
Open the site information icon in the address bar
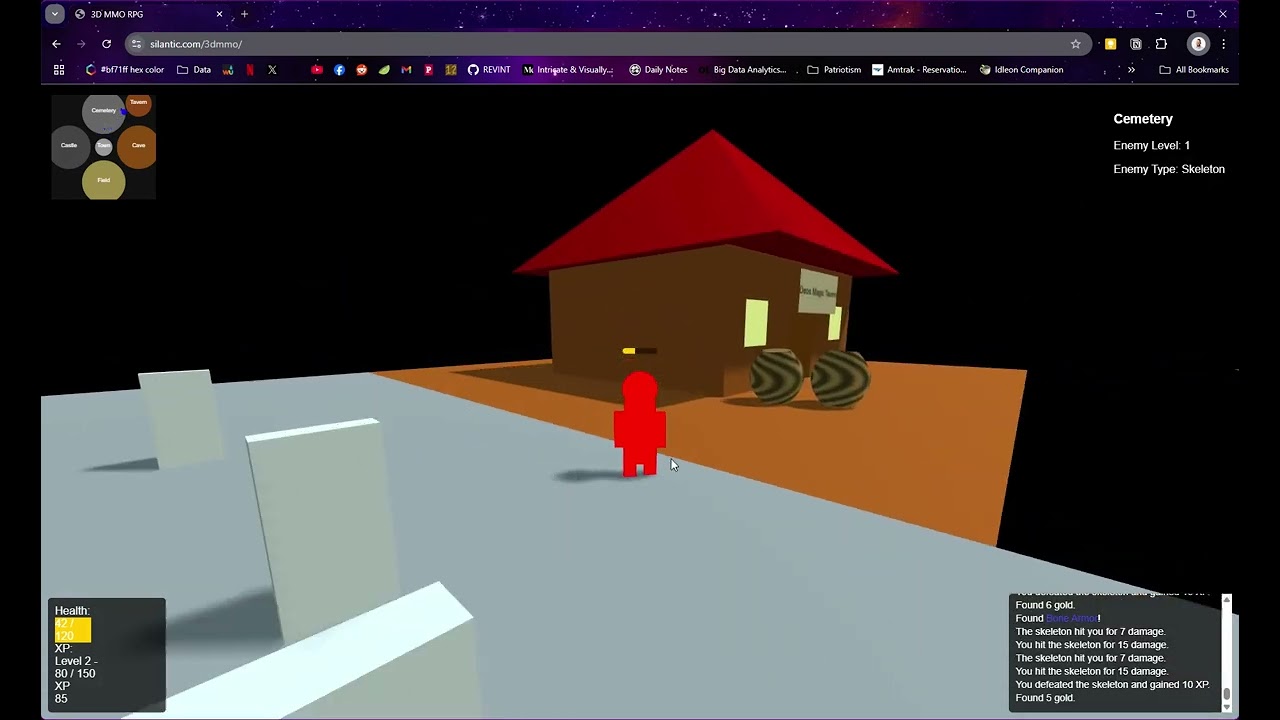(x=136, y=44)
